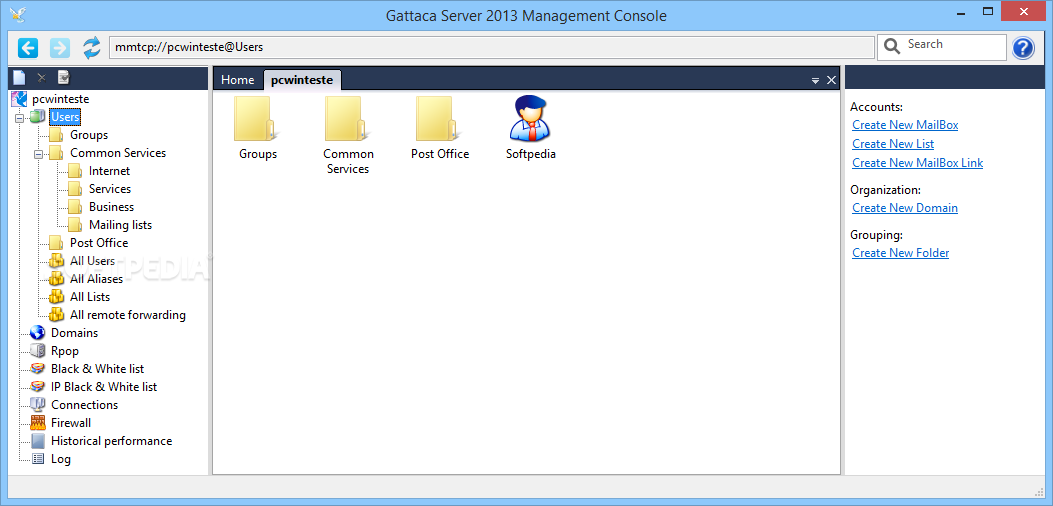Image resolution: width=1053 pixels, height=506 pixels.
Task: Click the Historical performance icon
Action: click(x=38, y=441)
